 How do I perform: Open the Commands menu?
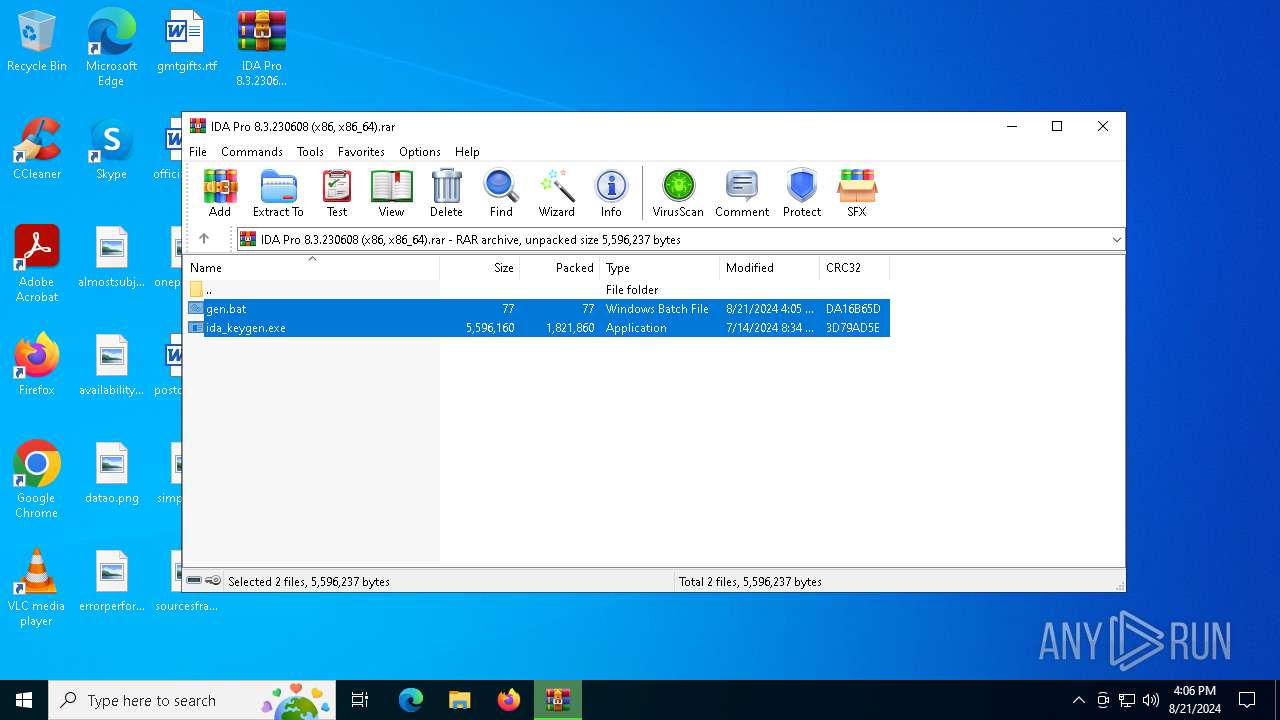(252, 152)
